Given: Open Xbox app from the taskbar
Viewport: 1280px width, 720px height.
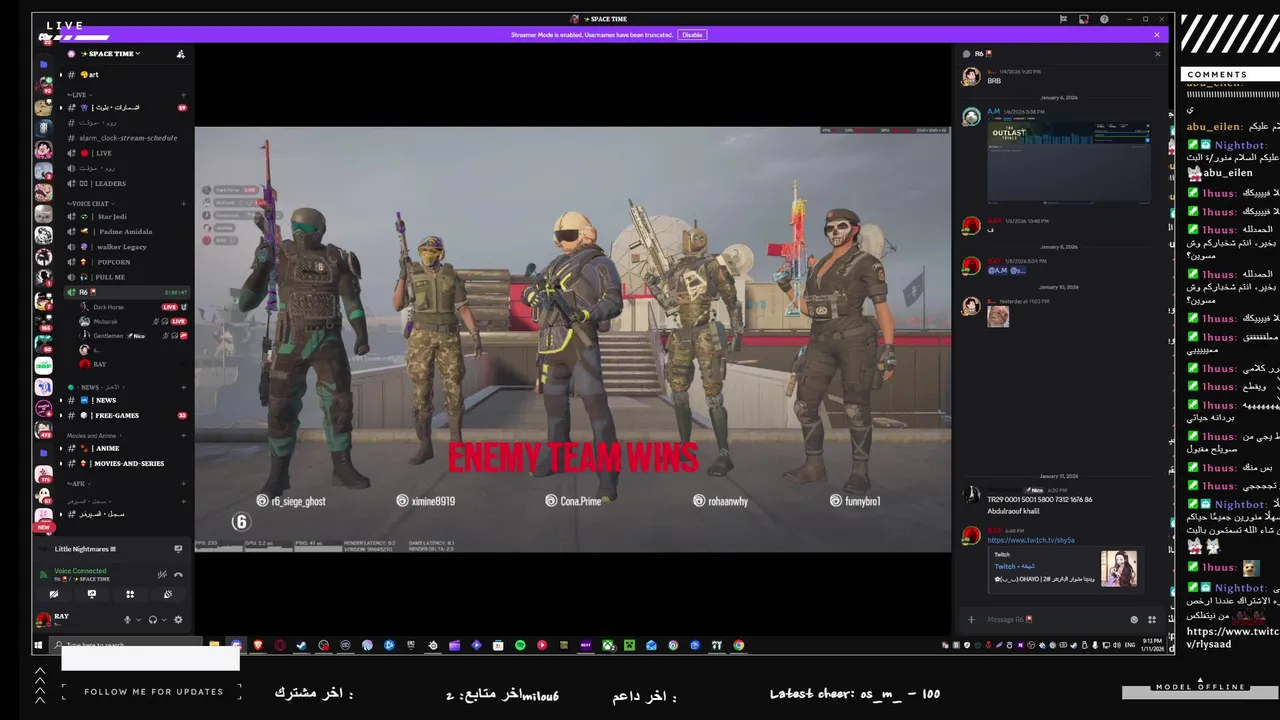Looking at the screenshot, I should (x=608, y=646).
